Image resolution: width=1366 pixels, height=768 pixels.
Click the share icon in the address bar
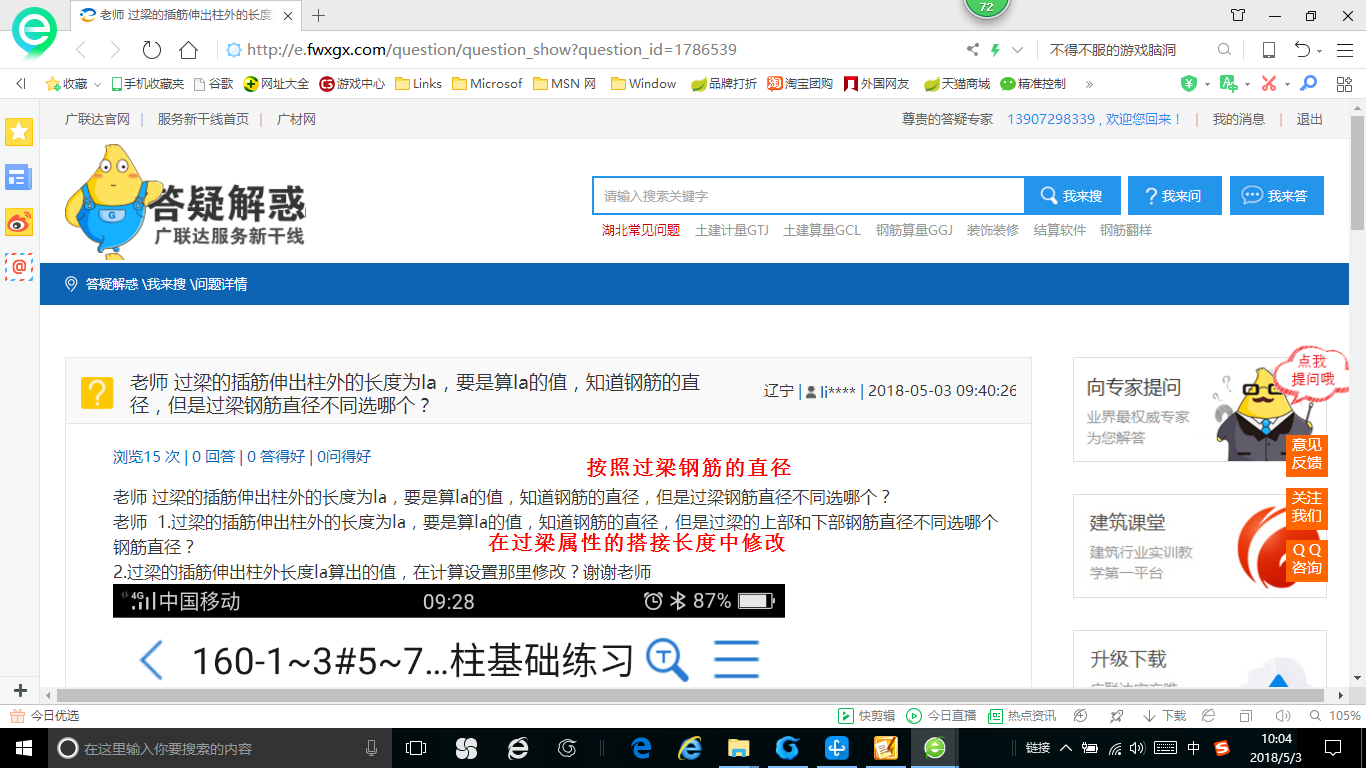pos(973,50)
